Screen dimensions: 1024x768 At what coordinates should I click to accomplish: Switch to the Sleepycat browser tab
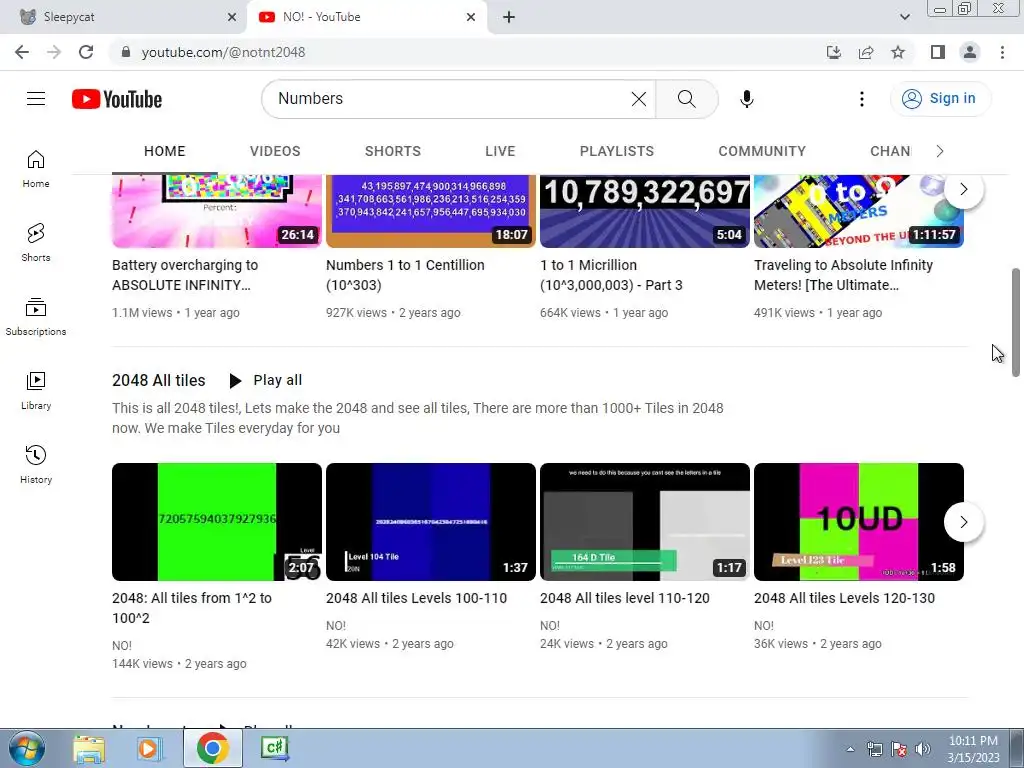click(x=124, y=17)
